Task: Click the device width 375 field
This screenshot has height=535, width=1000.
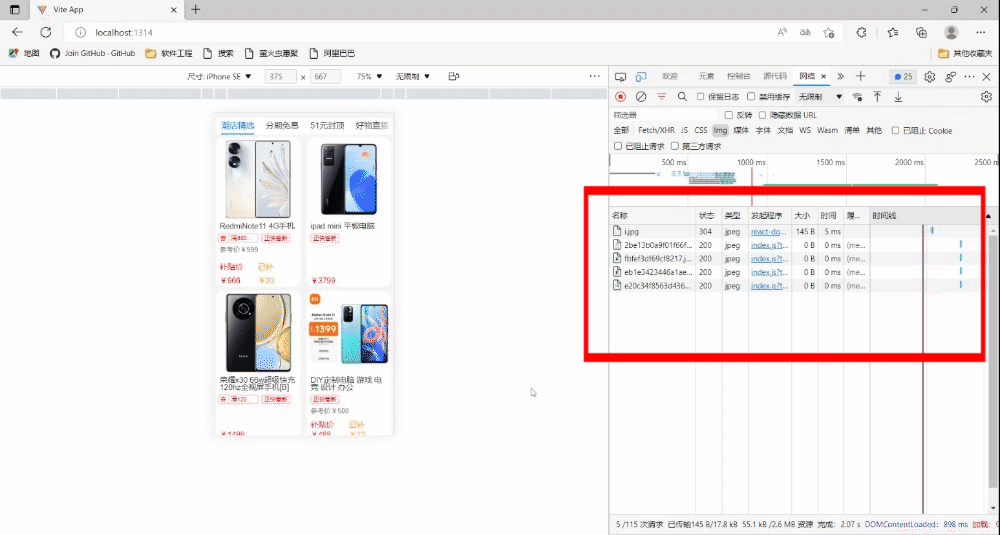Action: click(281, 77)
